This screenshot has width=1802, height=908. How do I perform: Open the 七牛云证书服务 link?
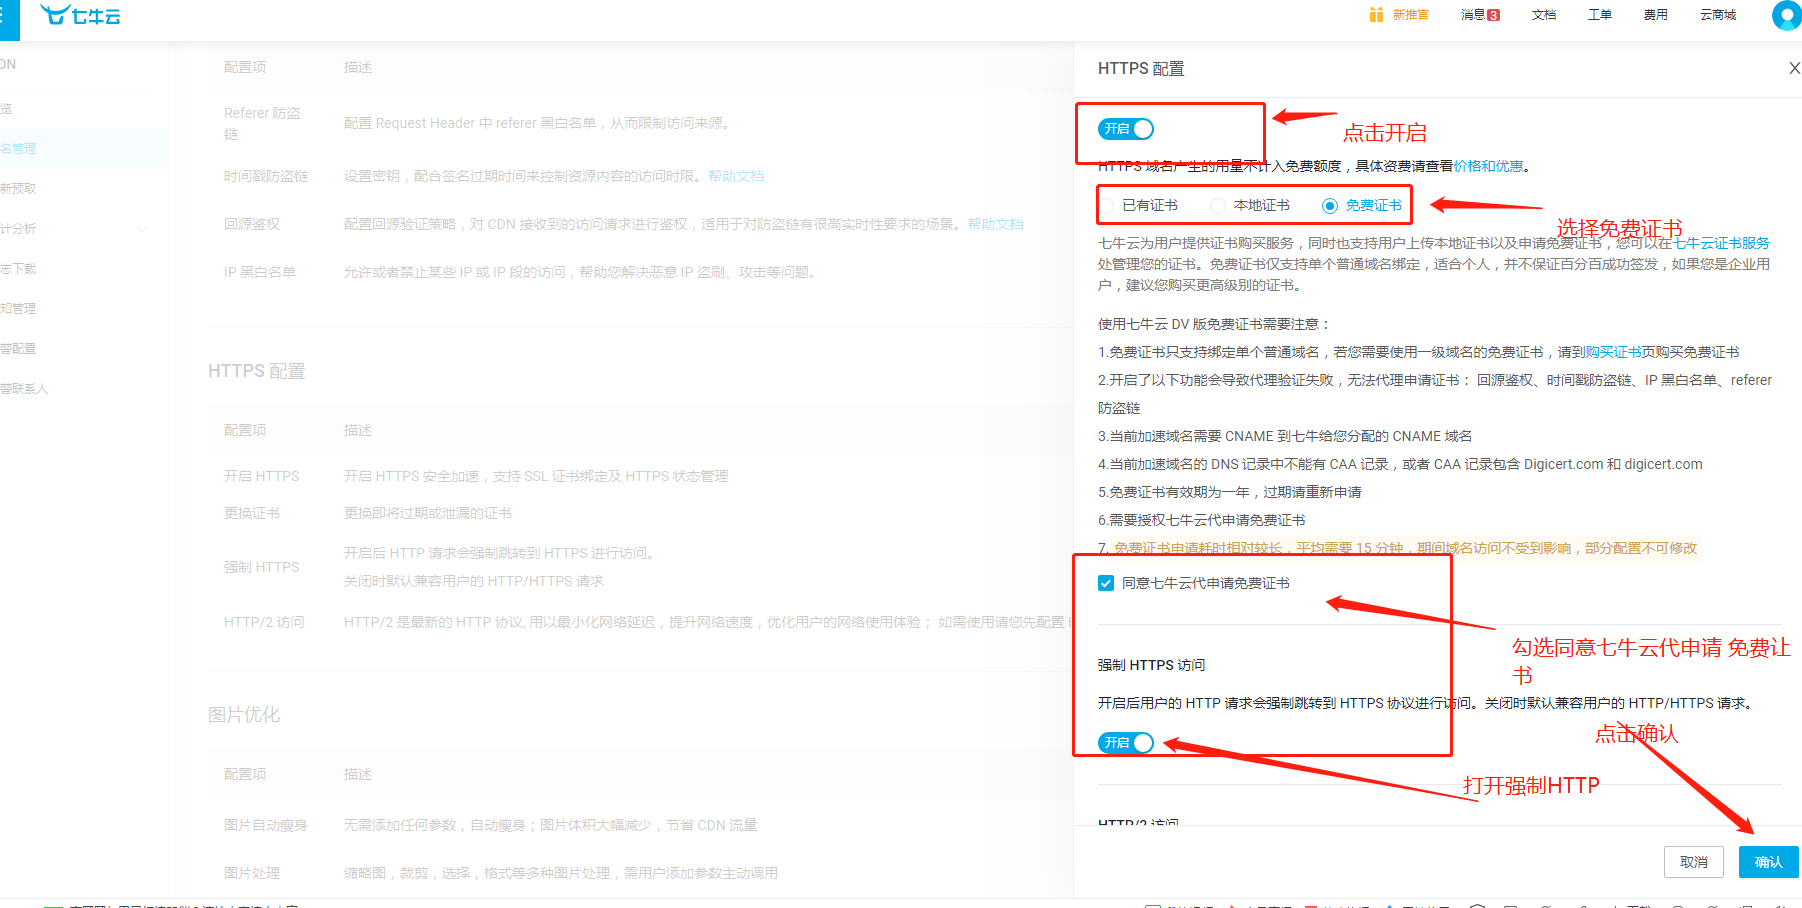[1722, 243]
